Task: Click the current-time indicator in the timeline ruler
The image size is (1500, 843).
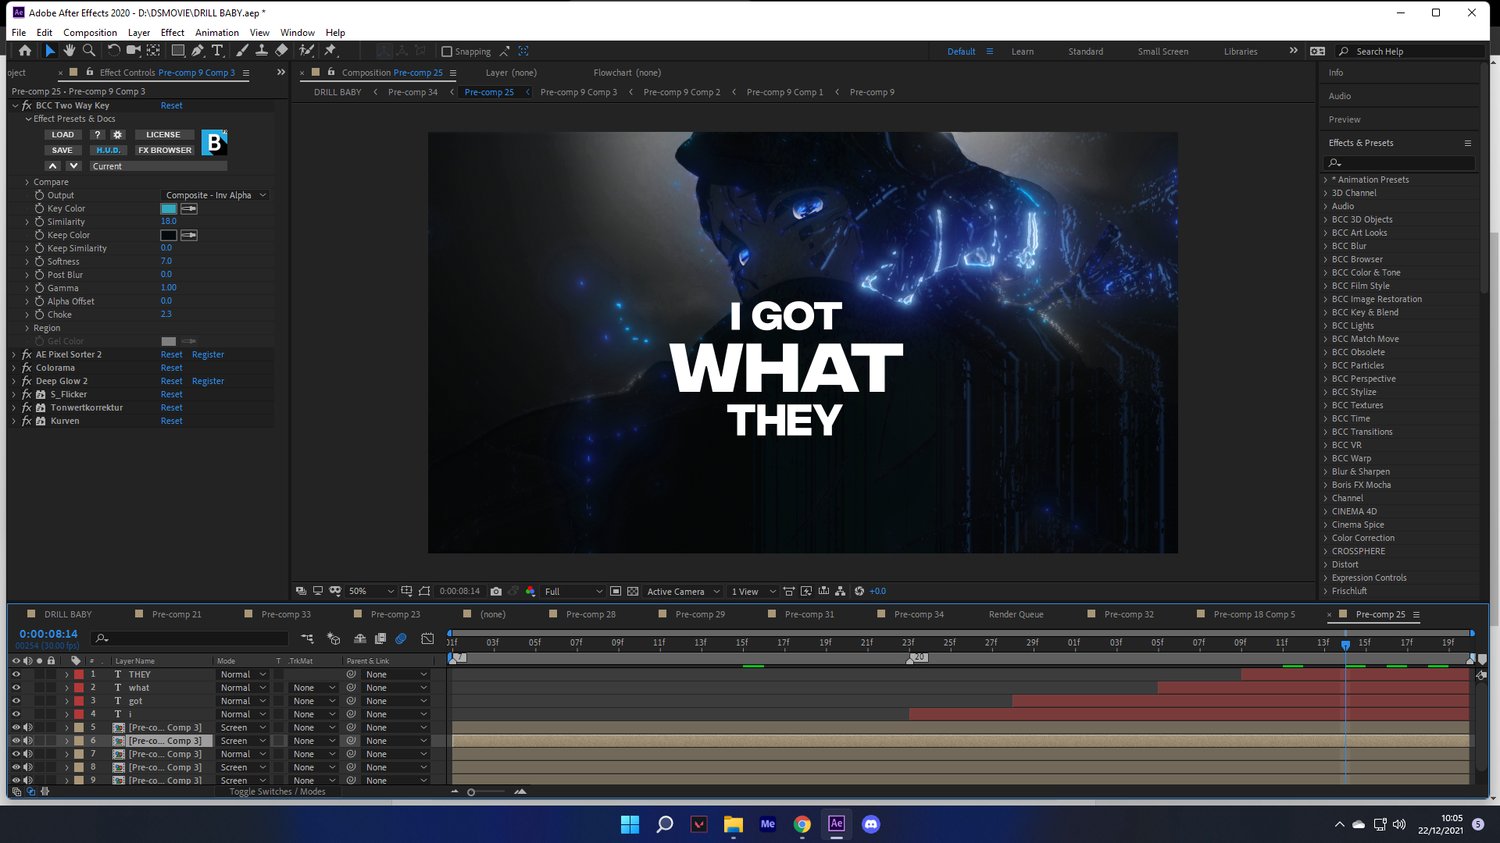Action: tap(1346, 645)
